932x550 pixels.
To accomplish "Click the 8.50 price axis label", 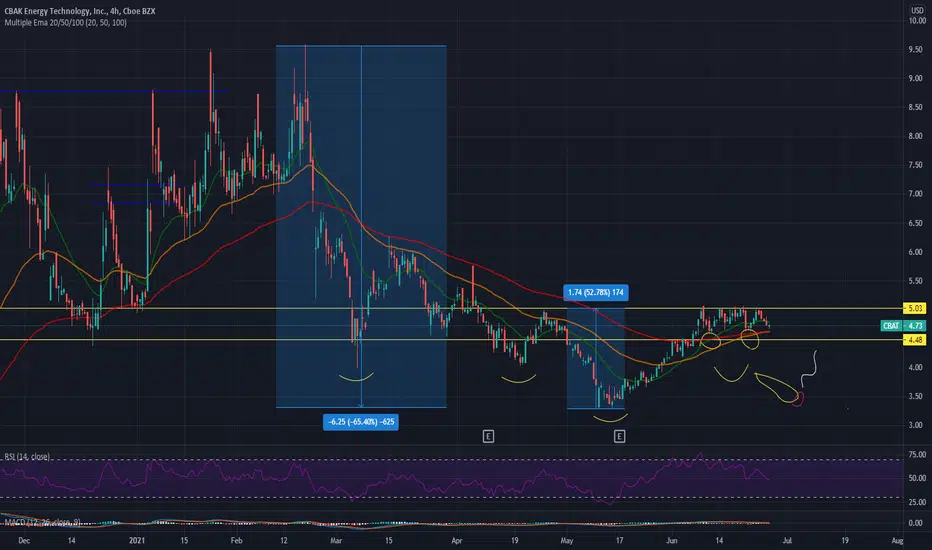I will (915, 107).
